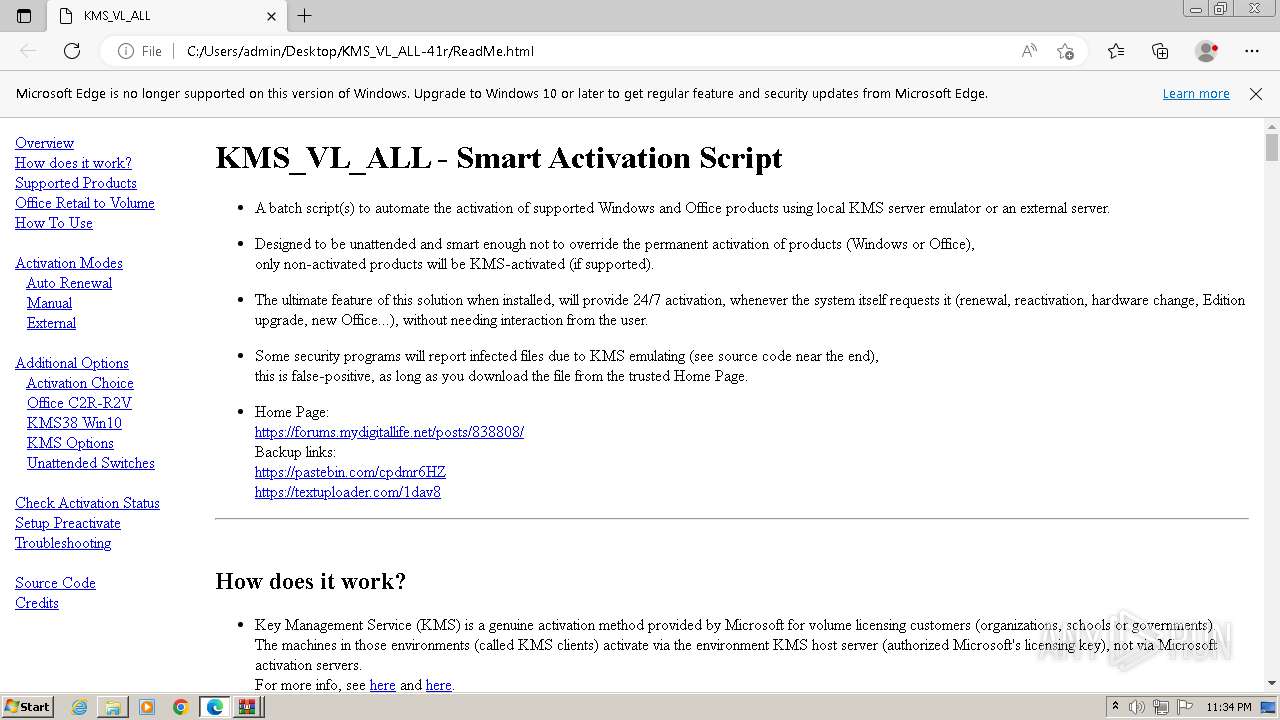Screen dimensions: 1280x720
Task: Open KMS Options link
Action: tap(70, 443)
